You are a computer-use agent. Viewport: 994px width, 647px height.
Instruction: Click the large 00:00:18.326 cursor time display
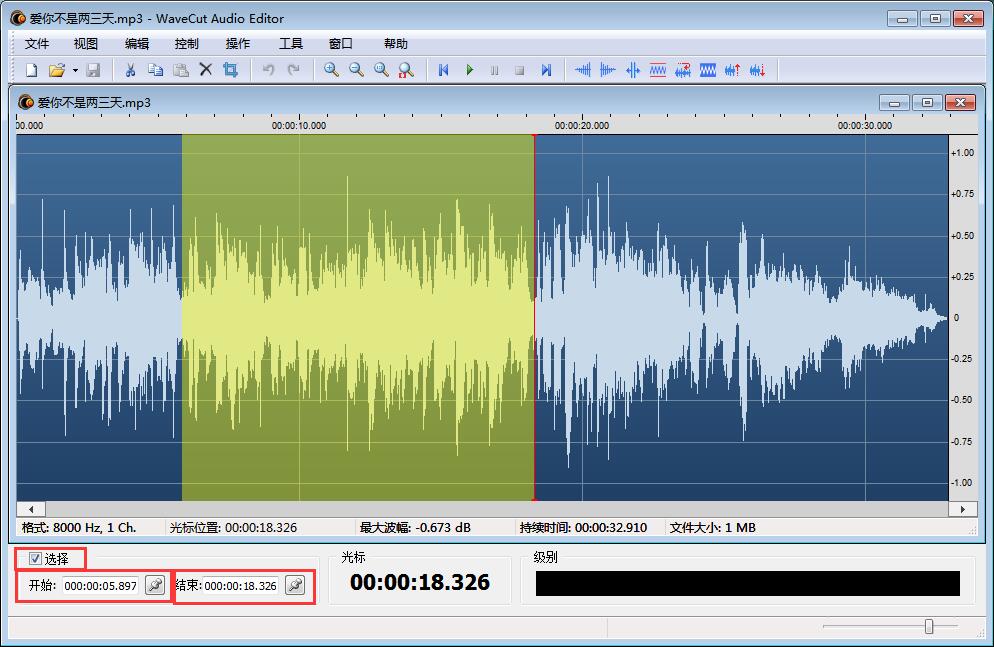(420, 582)
